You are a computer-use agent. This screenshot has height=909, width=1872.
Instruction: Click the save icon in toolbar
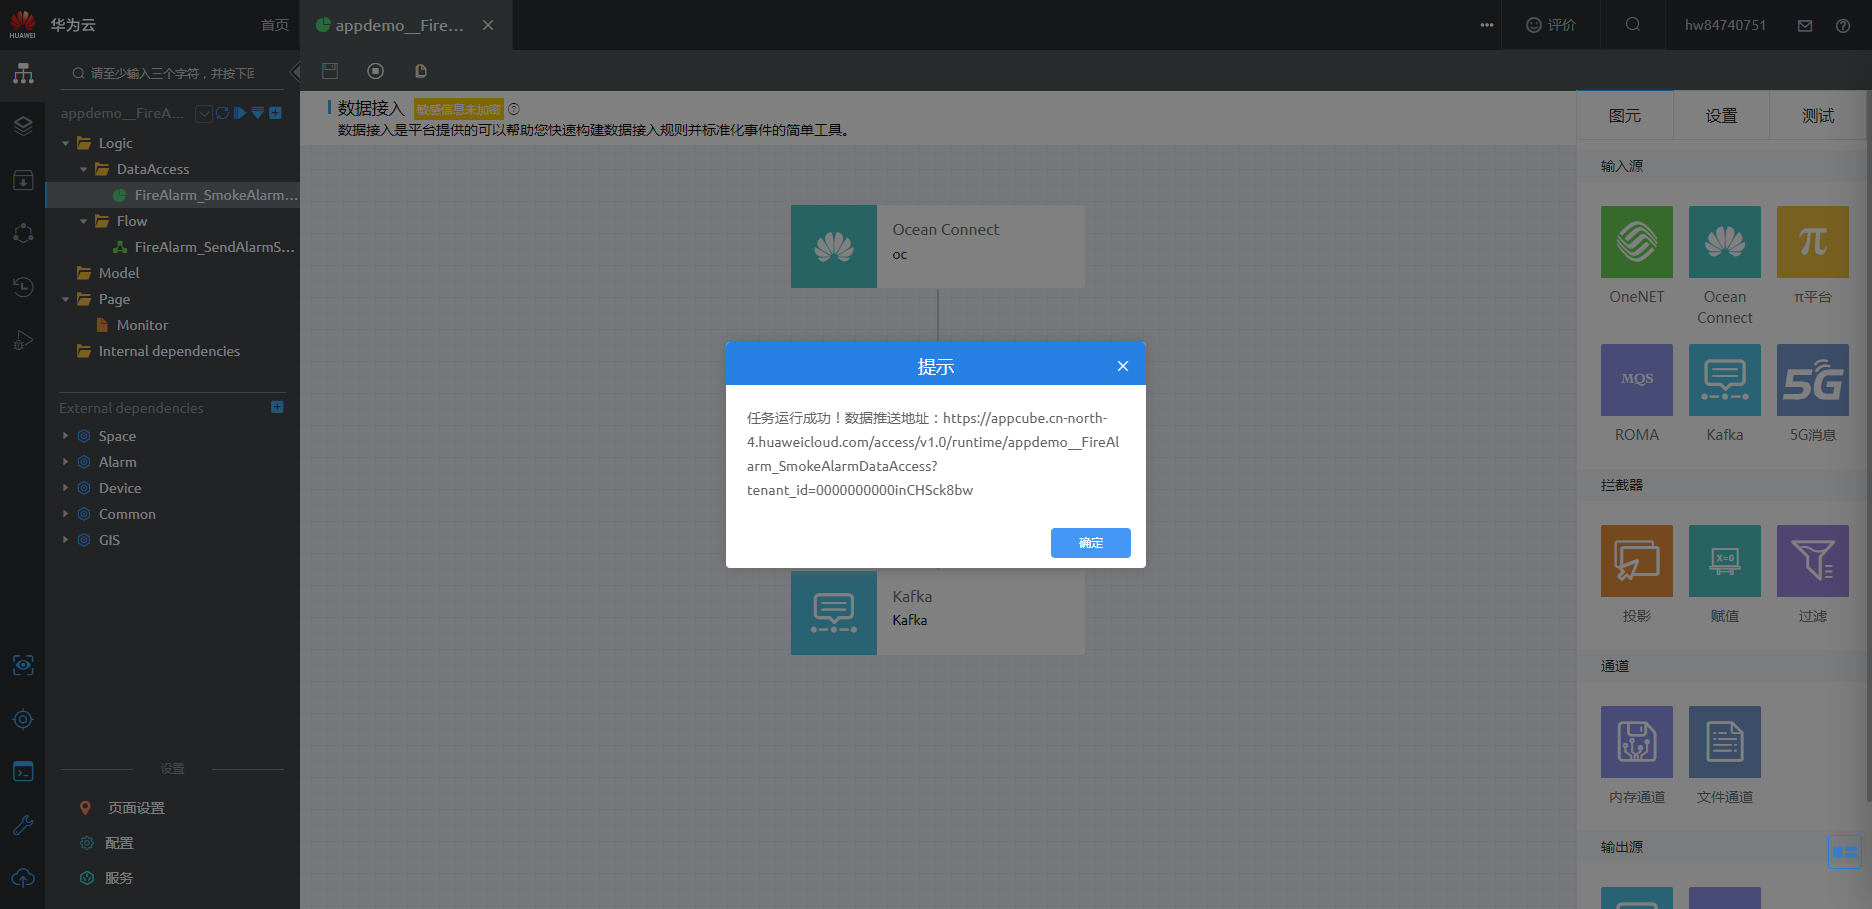tap(330, 71)
